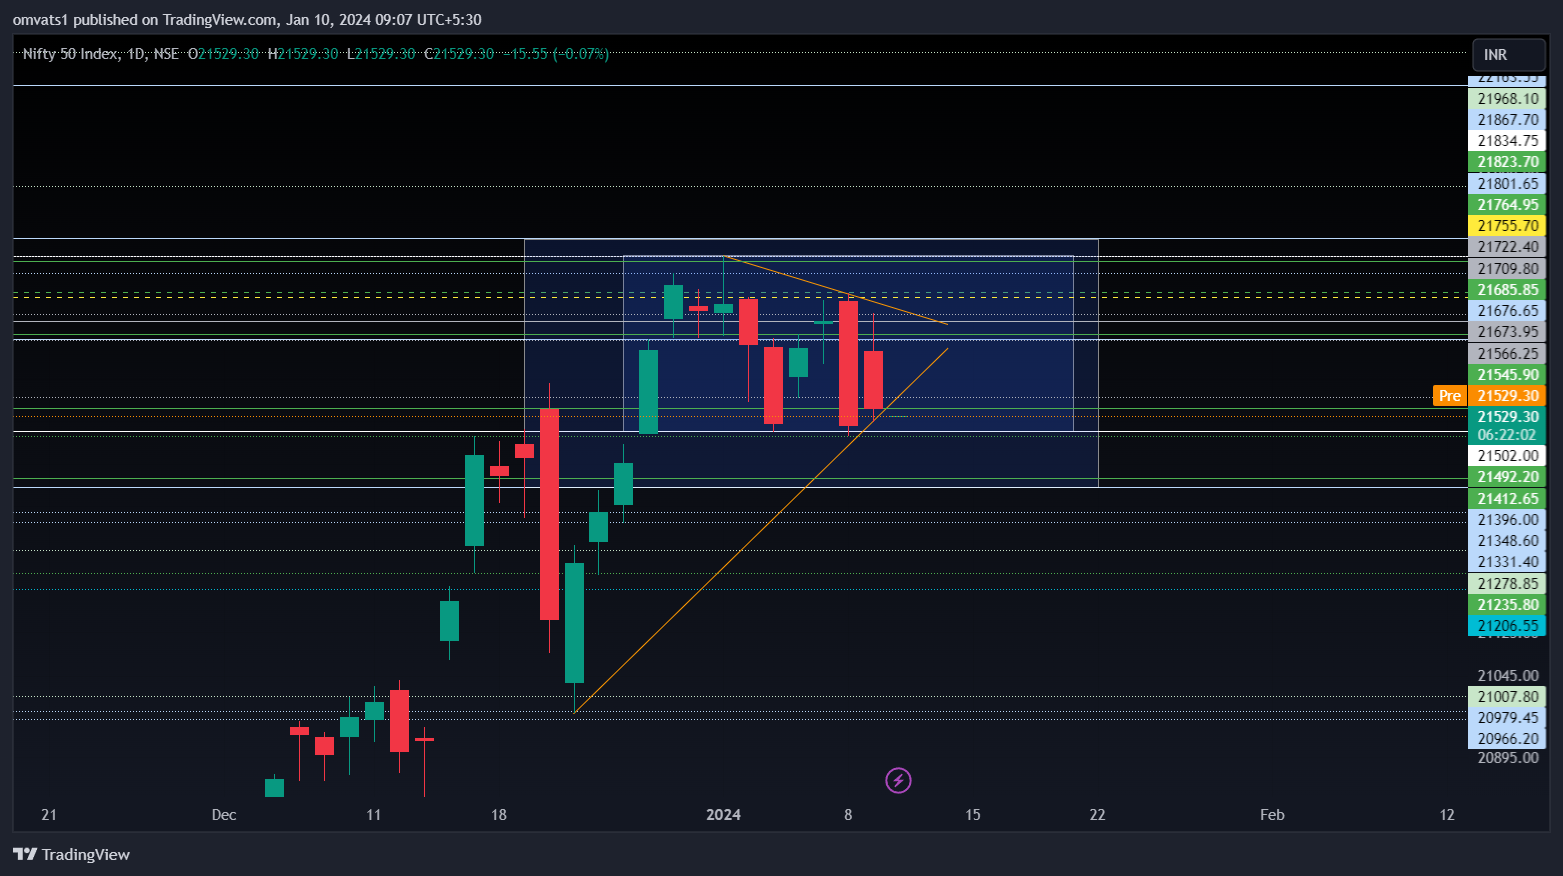This screenshot has width=1563, height=876.
Task: Click date 11 on the time axis
Action: coord(374,815)
